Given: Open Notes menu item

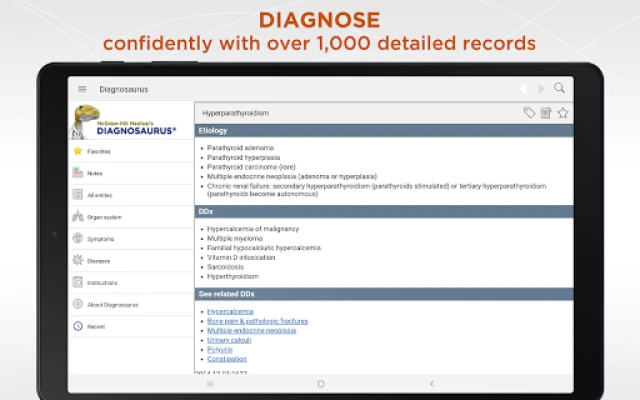Looking at the screenshot, I should [x=131, y=173].
